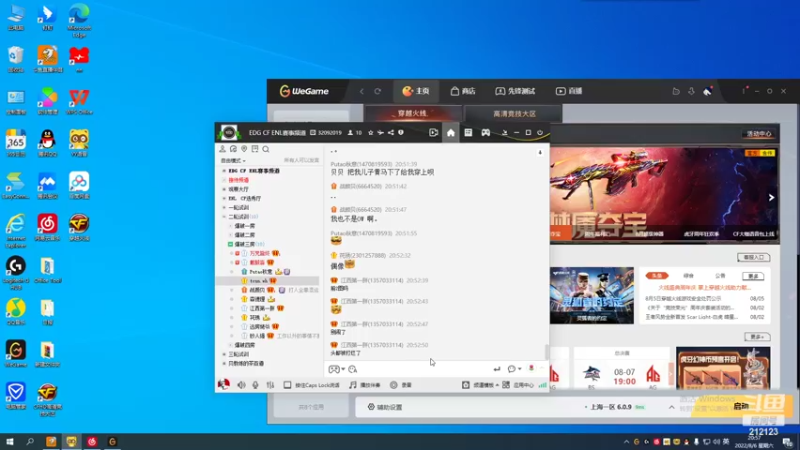Open WeGame download manager icon
The width and height of the screenshot is (800, 450).
(x=691, y=91)
